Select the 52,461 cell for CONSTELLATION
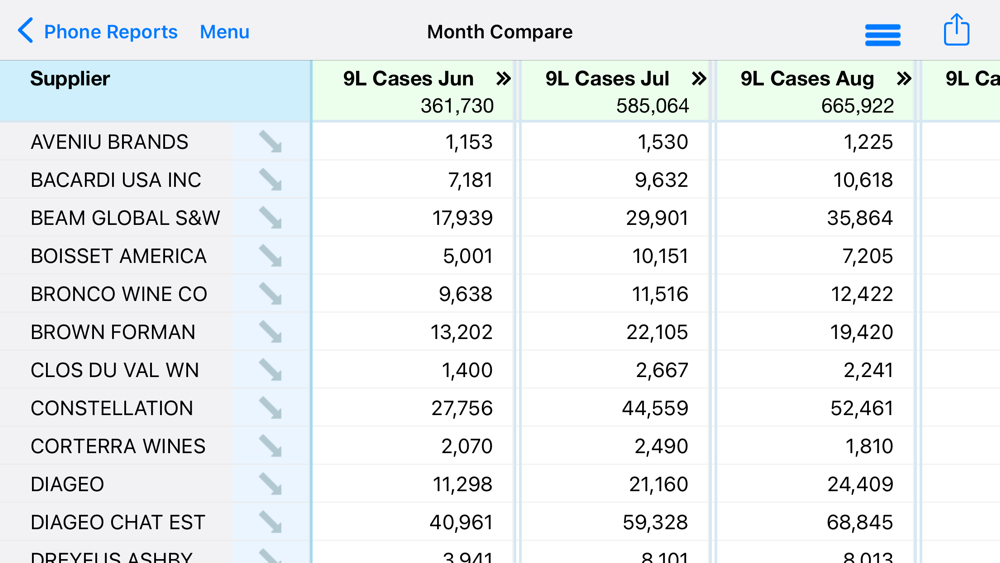 pyautogui.click(x=862, y=408)
